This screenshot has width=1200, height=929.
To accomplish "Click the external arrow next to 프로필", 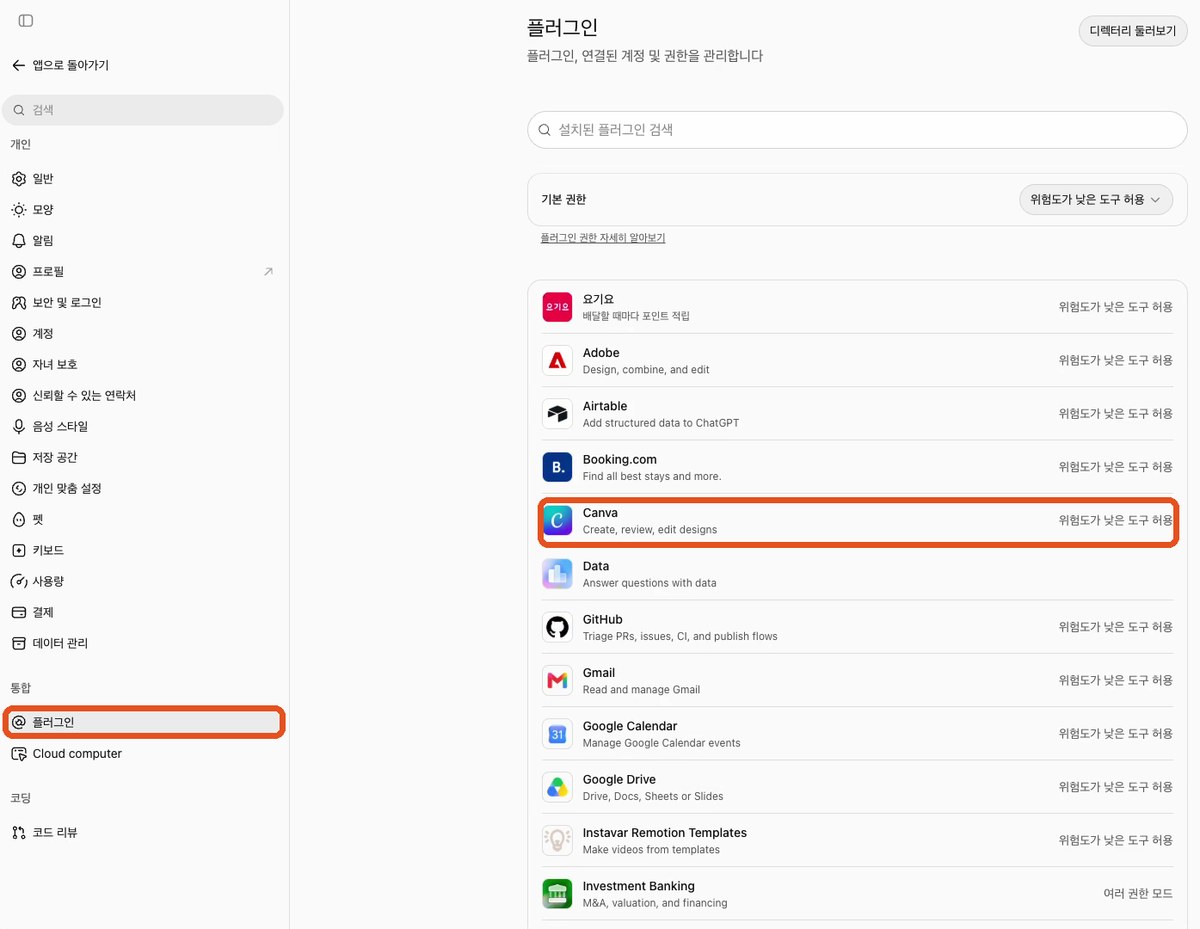I will 268,271.
